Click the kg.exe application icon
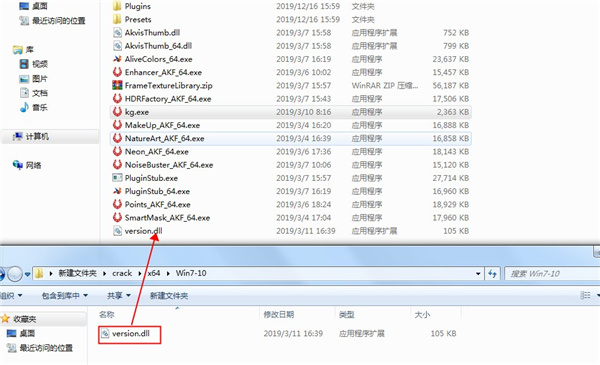Viewport: 600px width, 365px height. [x=117, y=112]
